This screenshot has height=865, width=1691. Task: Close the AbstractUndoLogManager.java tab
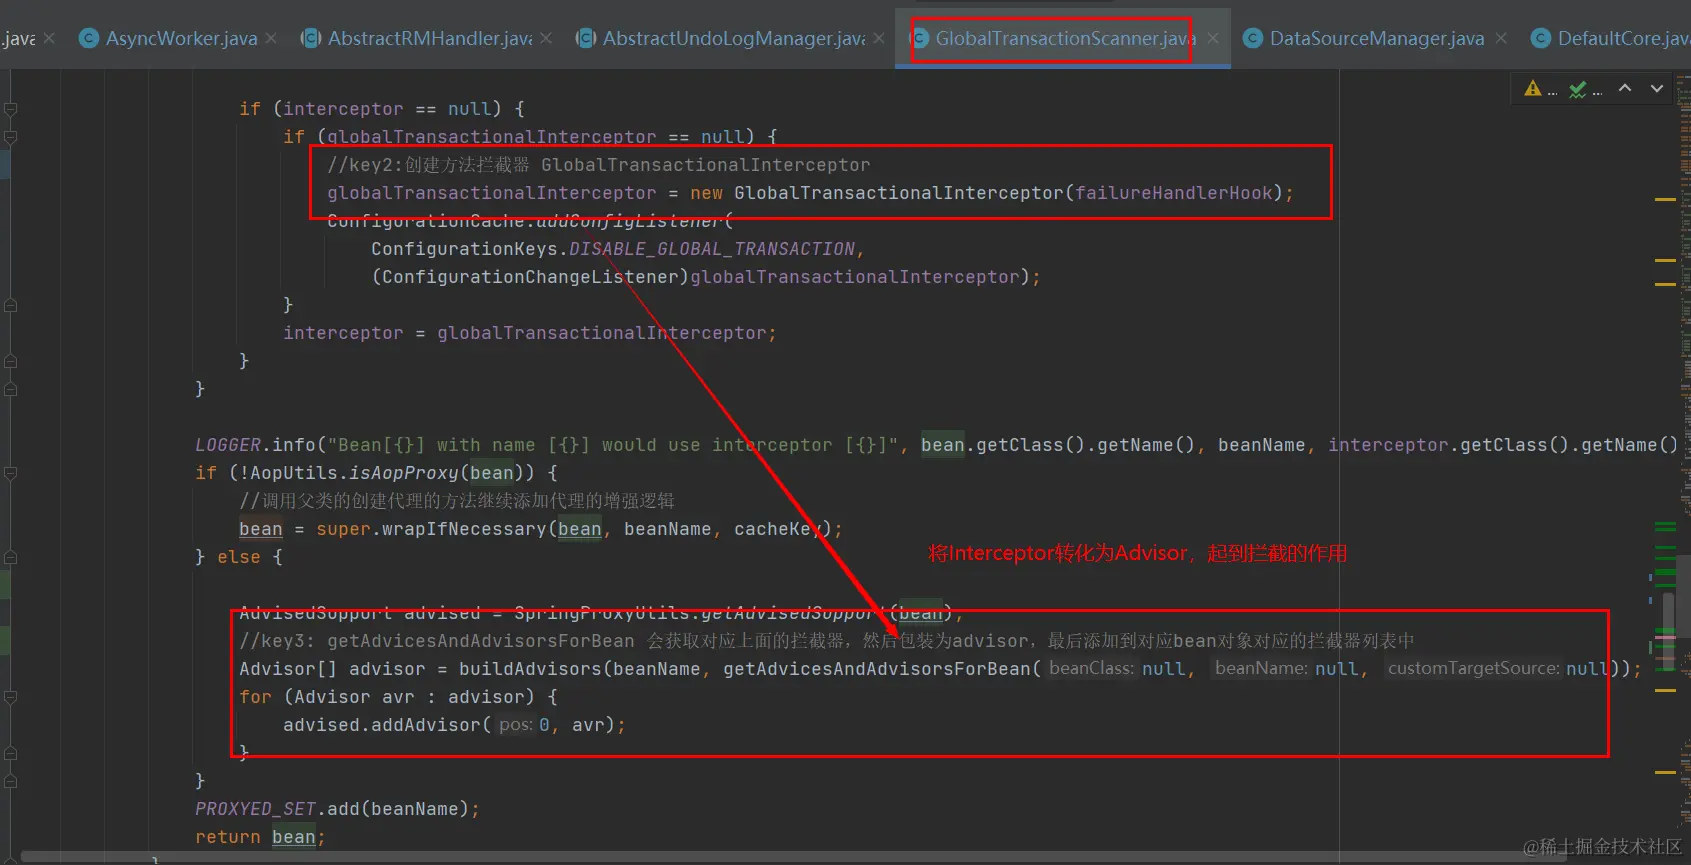click(879, 38)
